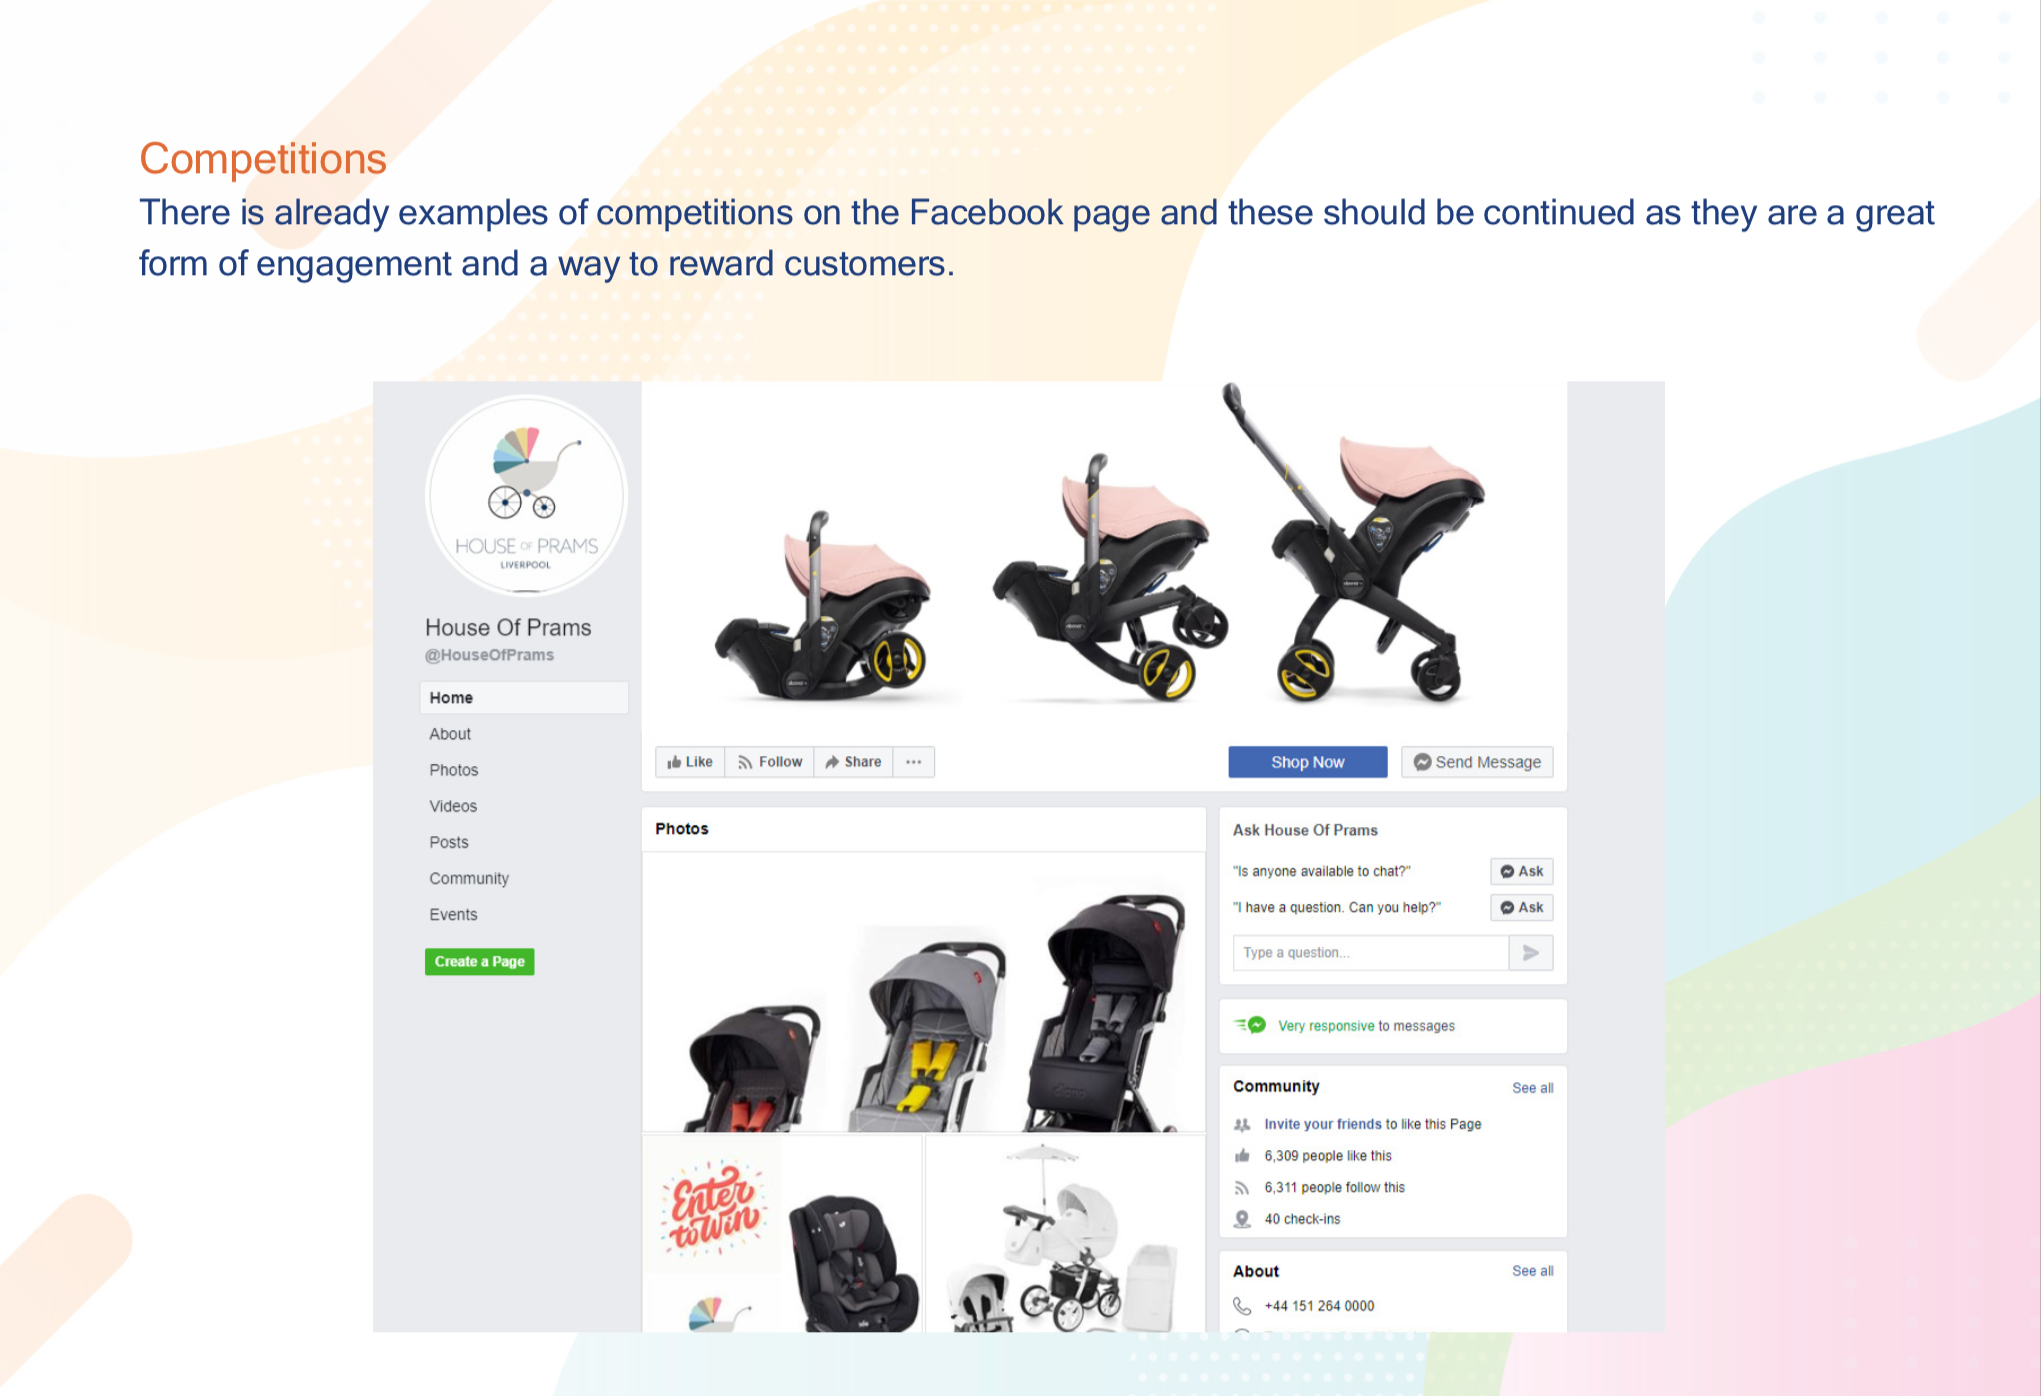Go to the Photos sidebar section
This screenshot has width=2041, height=1396.
[x=454, y=770]
